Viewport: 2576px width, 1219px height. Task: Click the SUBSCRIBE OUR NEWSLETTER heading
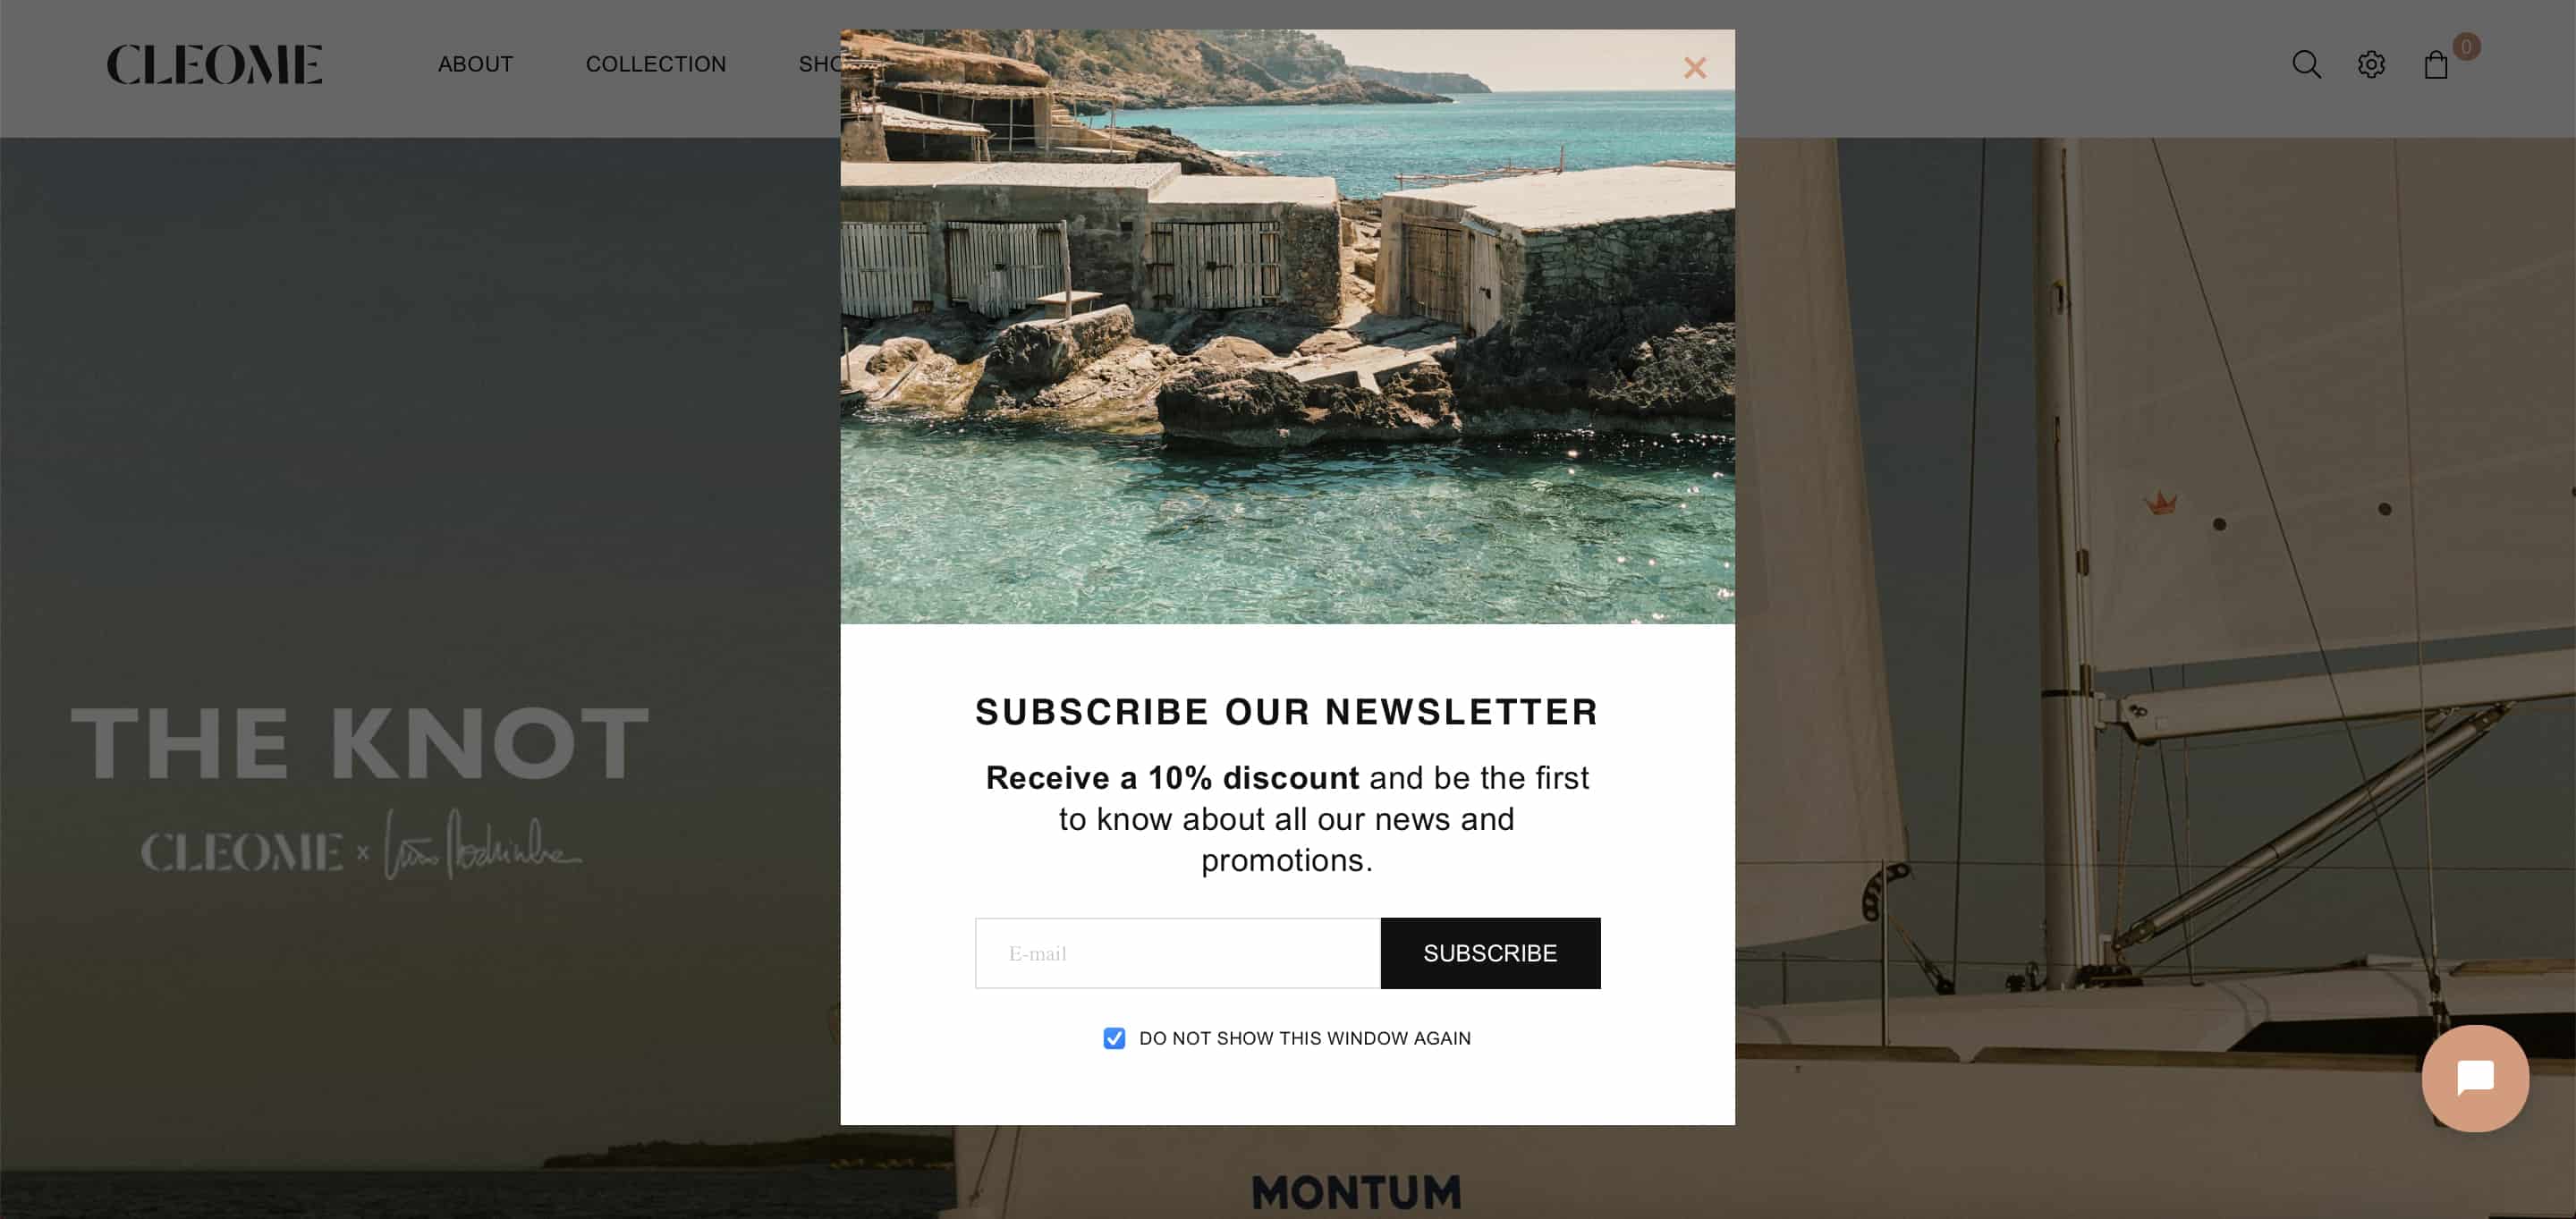(1287, 712)
